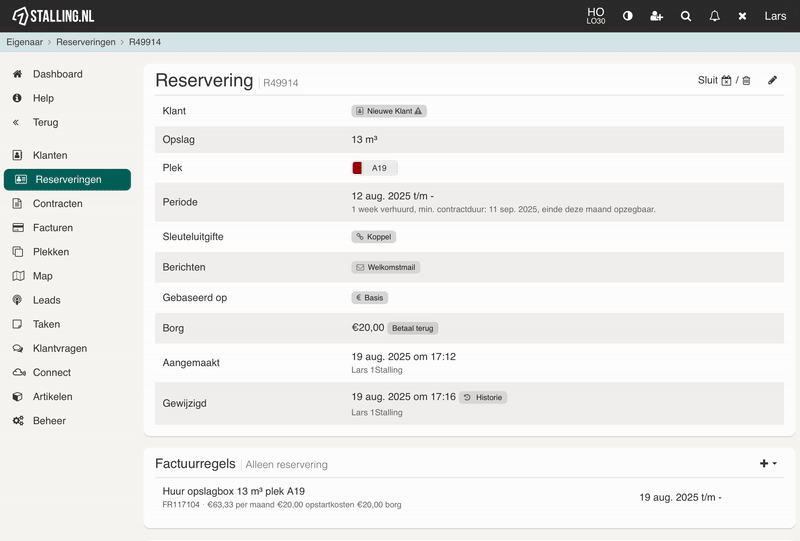Image resolution: width=800 pixels, height=541 pixels.
Task: Click the Connect cloud icon
Action: tap(19, 373)
